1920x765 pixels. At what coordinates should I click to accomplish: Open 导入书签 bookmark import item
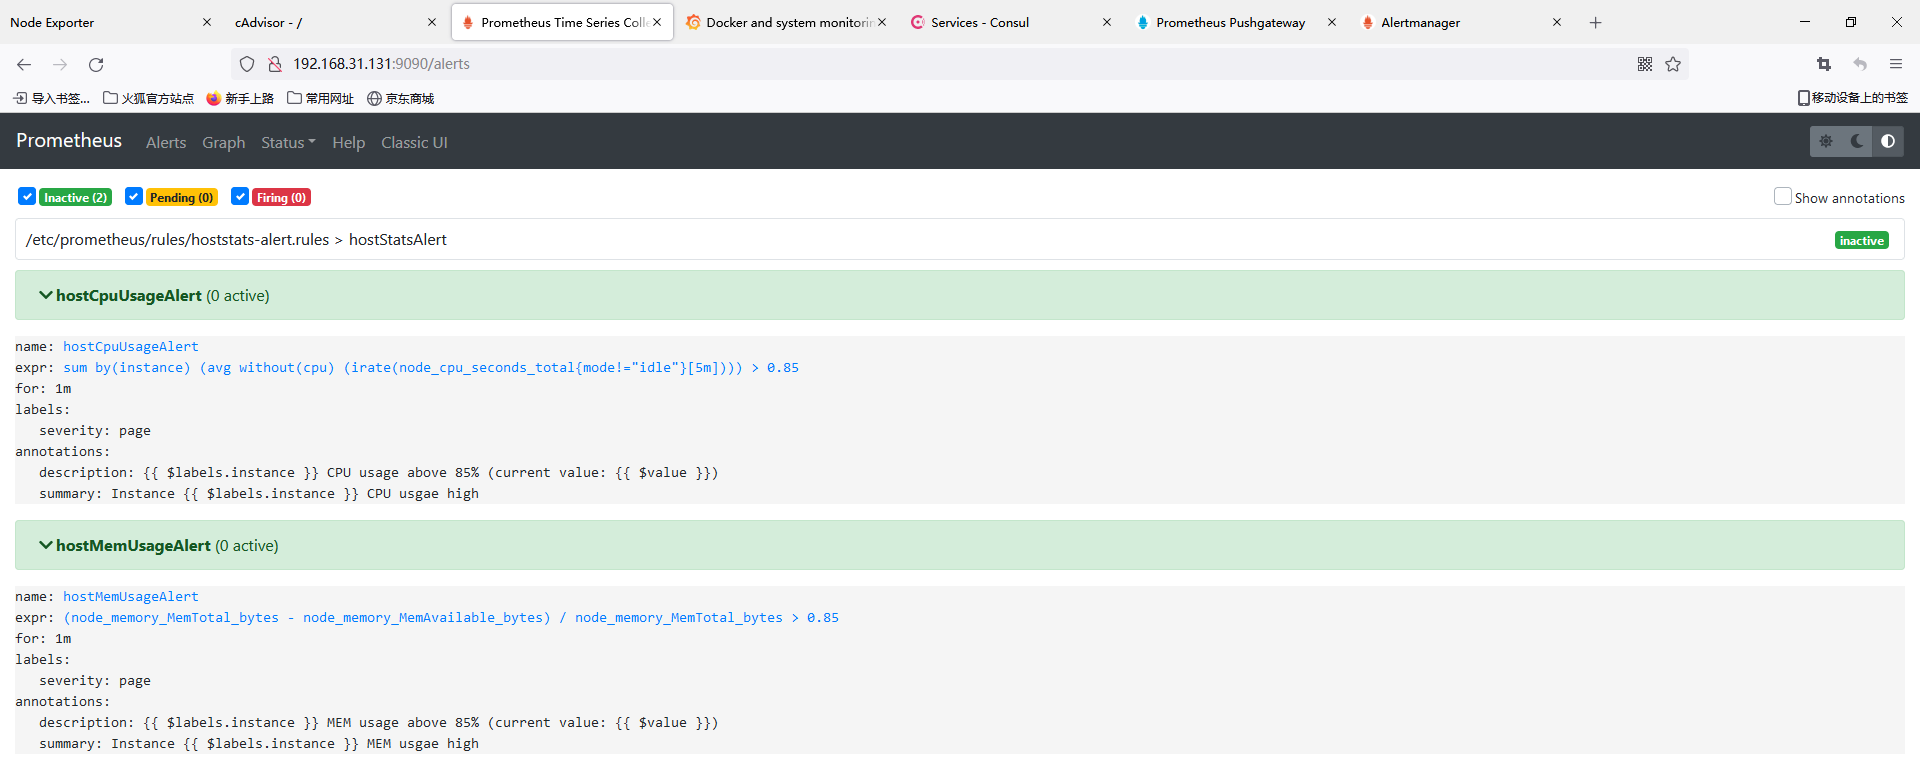pos(51,98)
